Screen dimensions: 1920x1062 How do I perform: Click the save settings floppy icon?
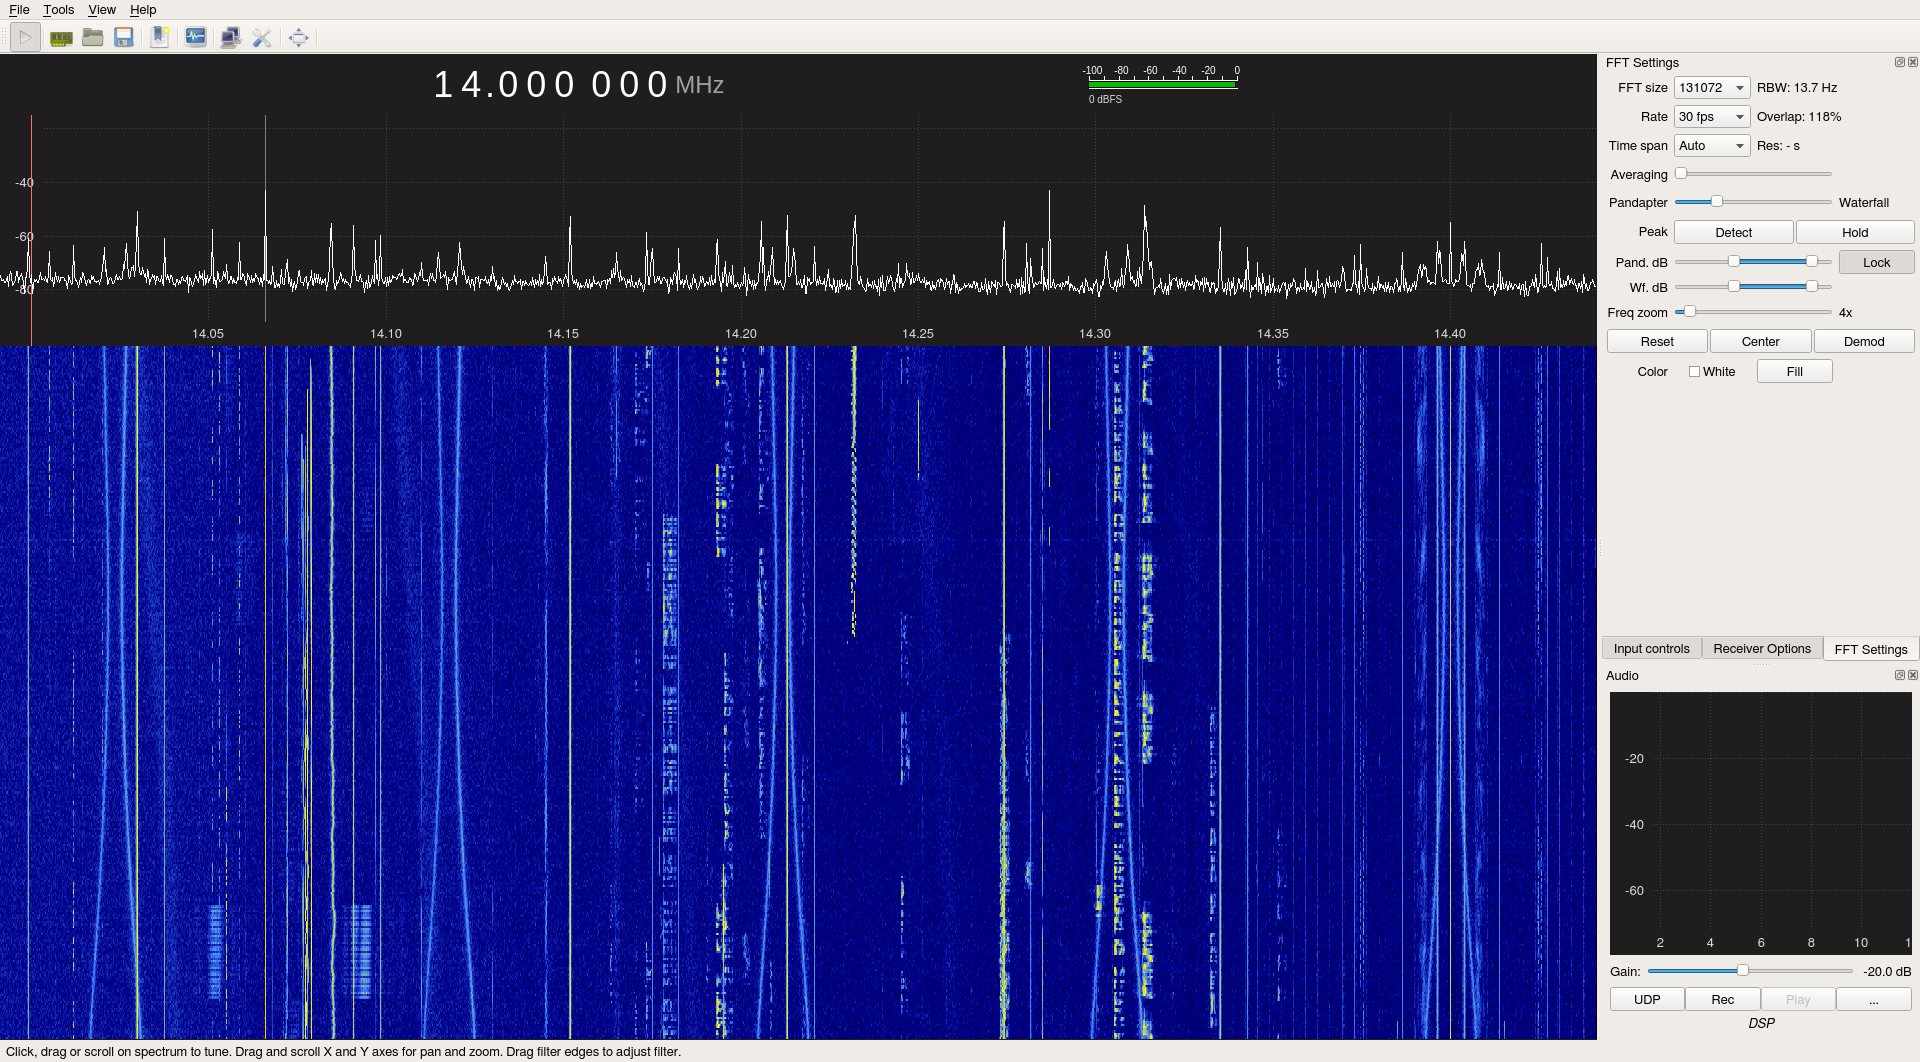pos(124,38)
